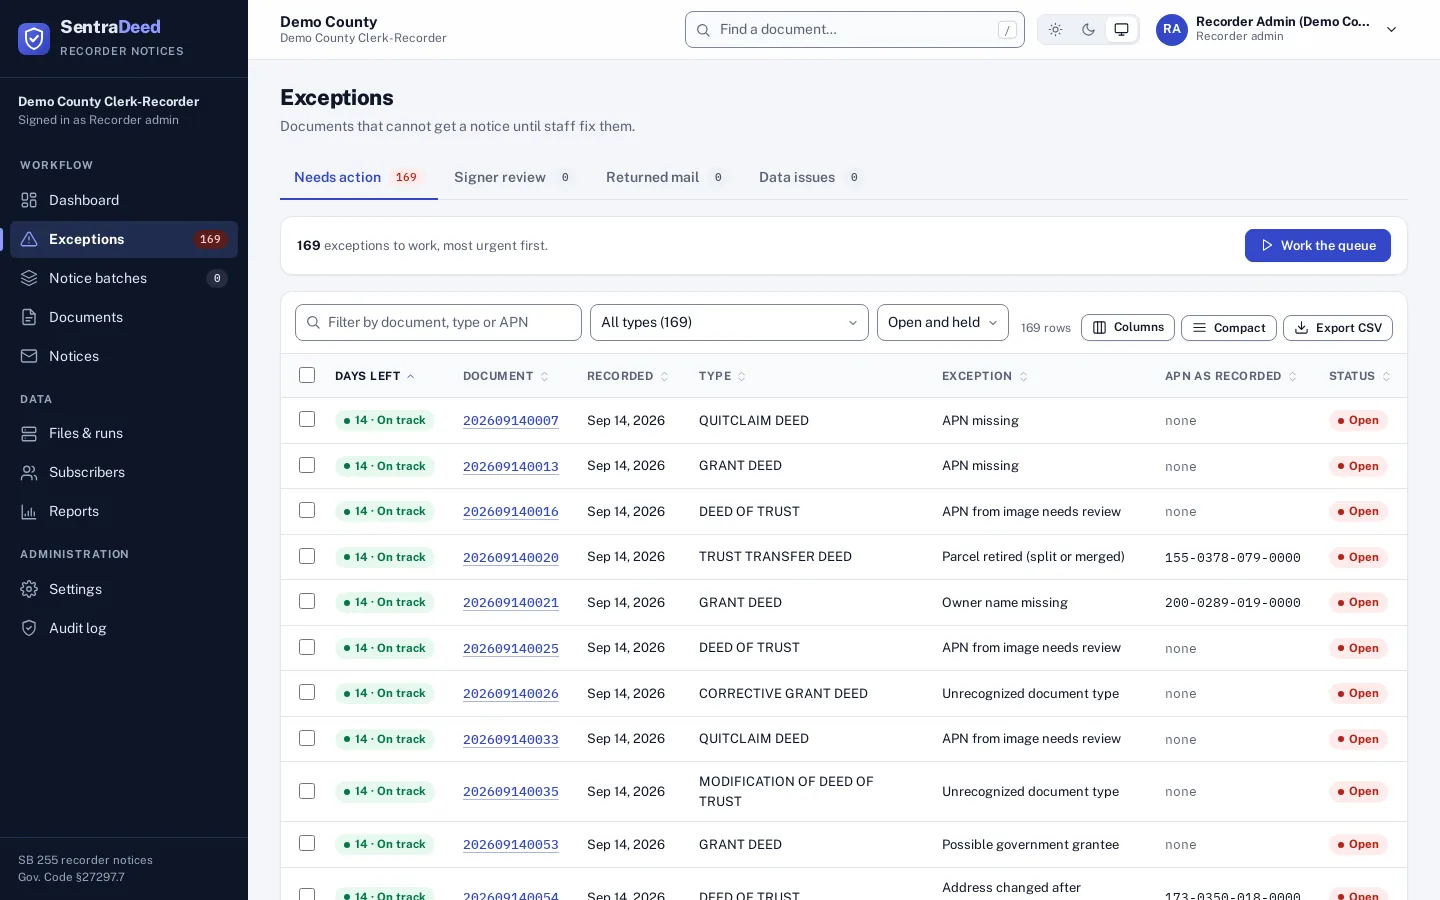Click the Filter by document, type or APN field
The height and width of the screenshot is (900, 1440).
coord(438,322)
